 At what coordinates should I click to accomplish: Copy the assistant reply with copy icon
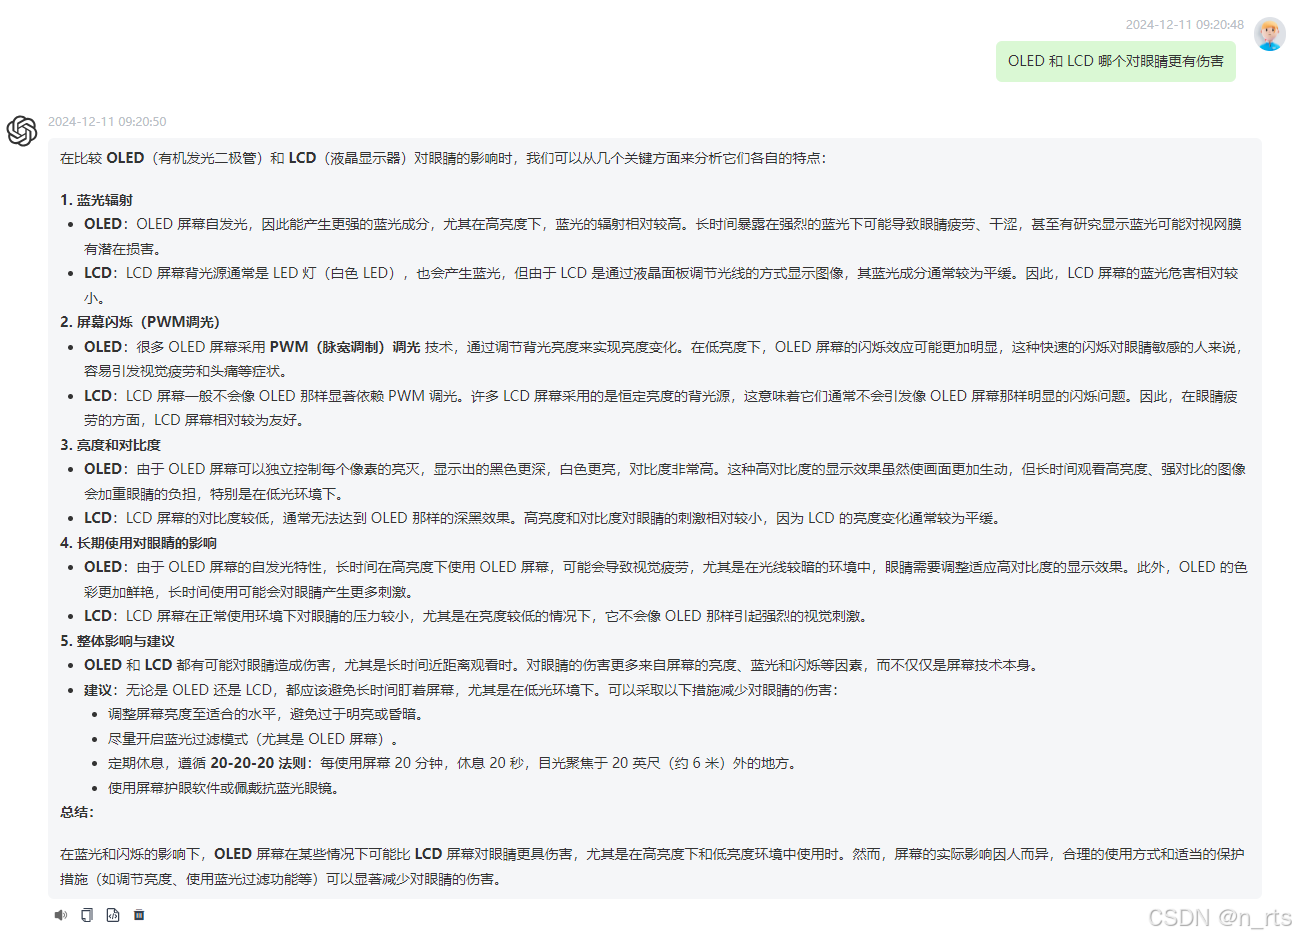point(87,915)
